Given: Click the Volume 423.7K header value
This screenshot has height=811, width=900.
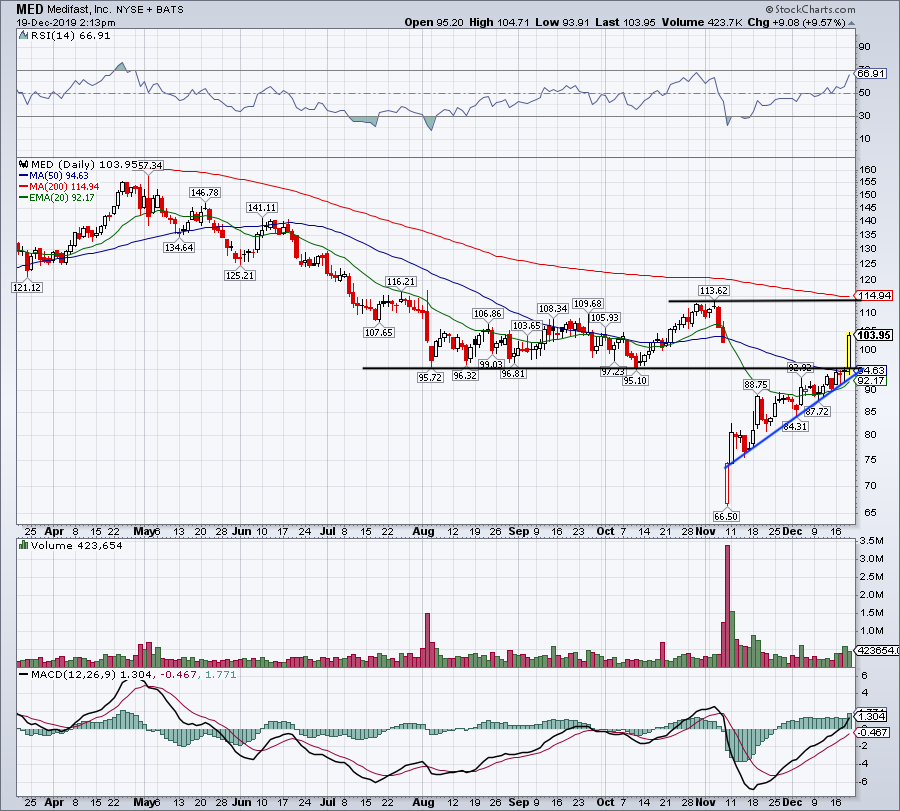Looking at the screenshot, I should (x=703, y=22).
